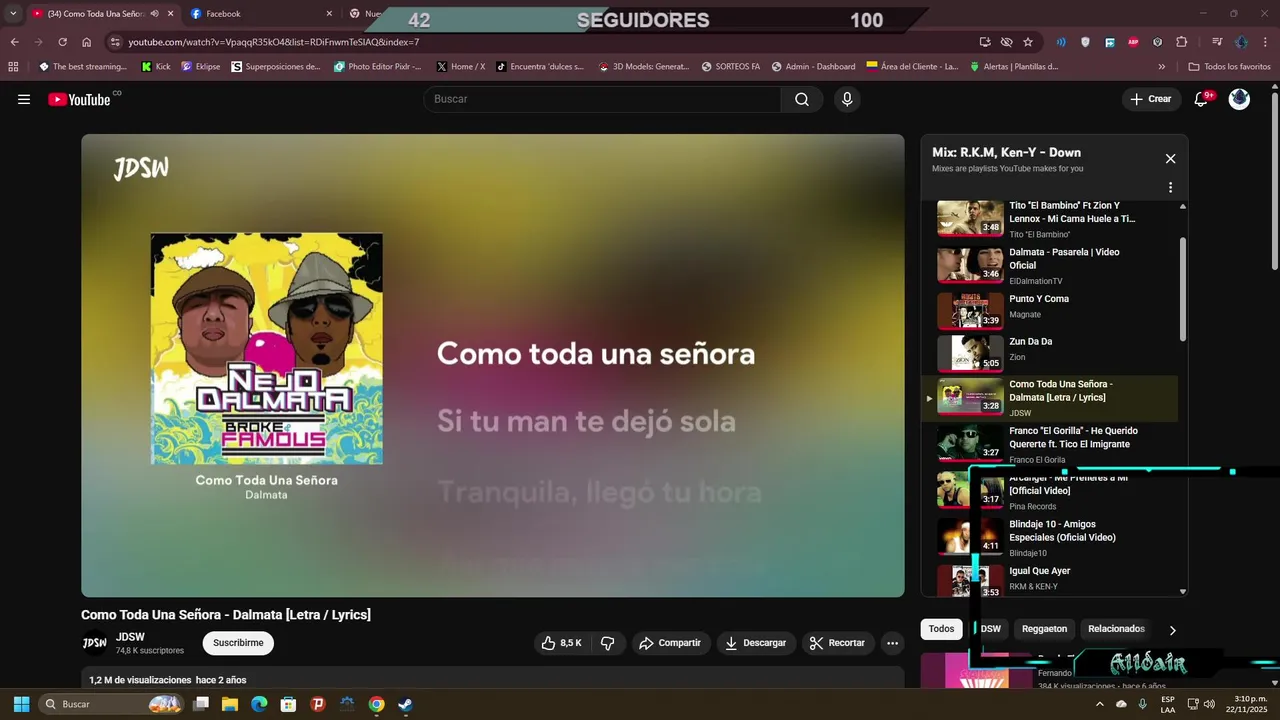1280x720 pixels.
Task: Open the browser home page icon
Action: [86, 42]
